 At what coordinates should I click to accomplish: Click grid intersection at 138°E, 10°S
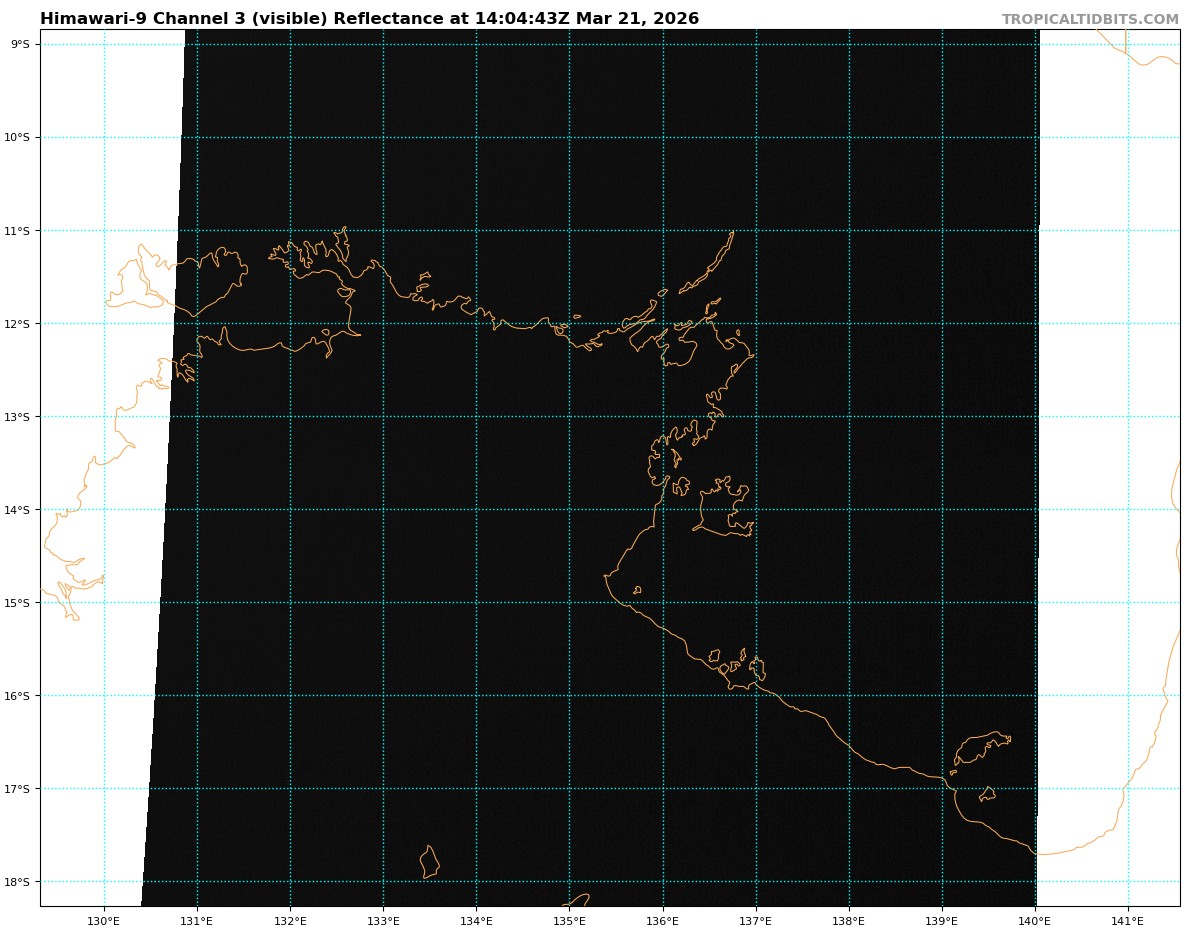pos(848,137)
